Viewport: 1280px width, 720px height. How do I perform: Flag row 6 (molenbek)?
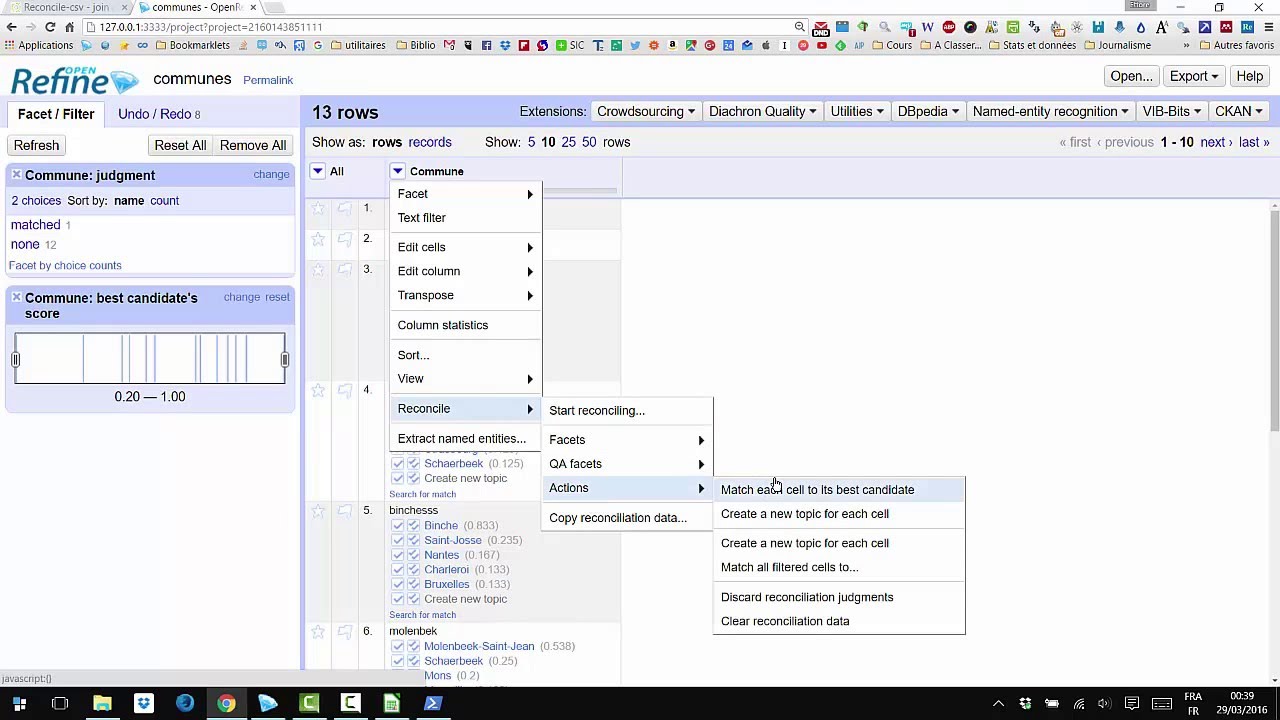(344, 632)
